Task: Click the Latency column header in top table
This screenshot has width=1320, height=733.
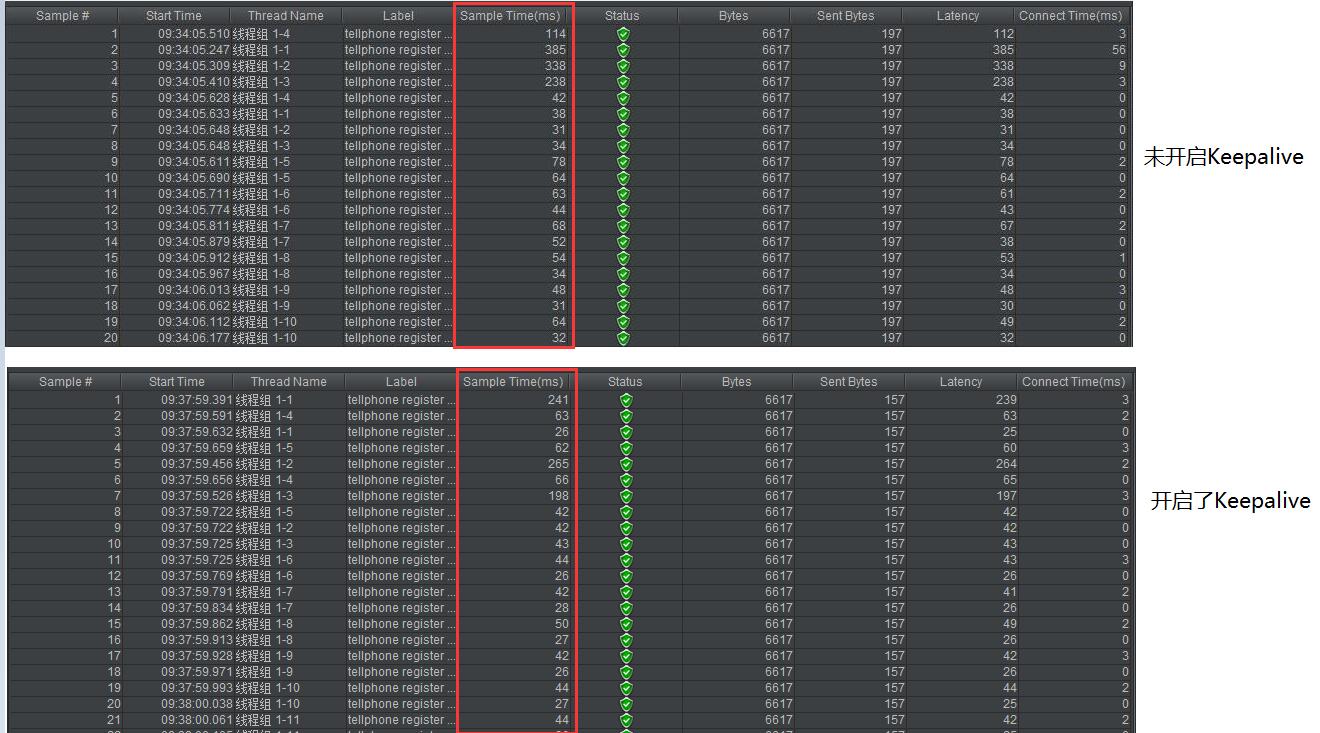Action: coord(957,15)
